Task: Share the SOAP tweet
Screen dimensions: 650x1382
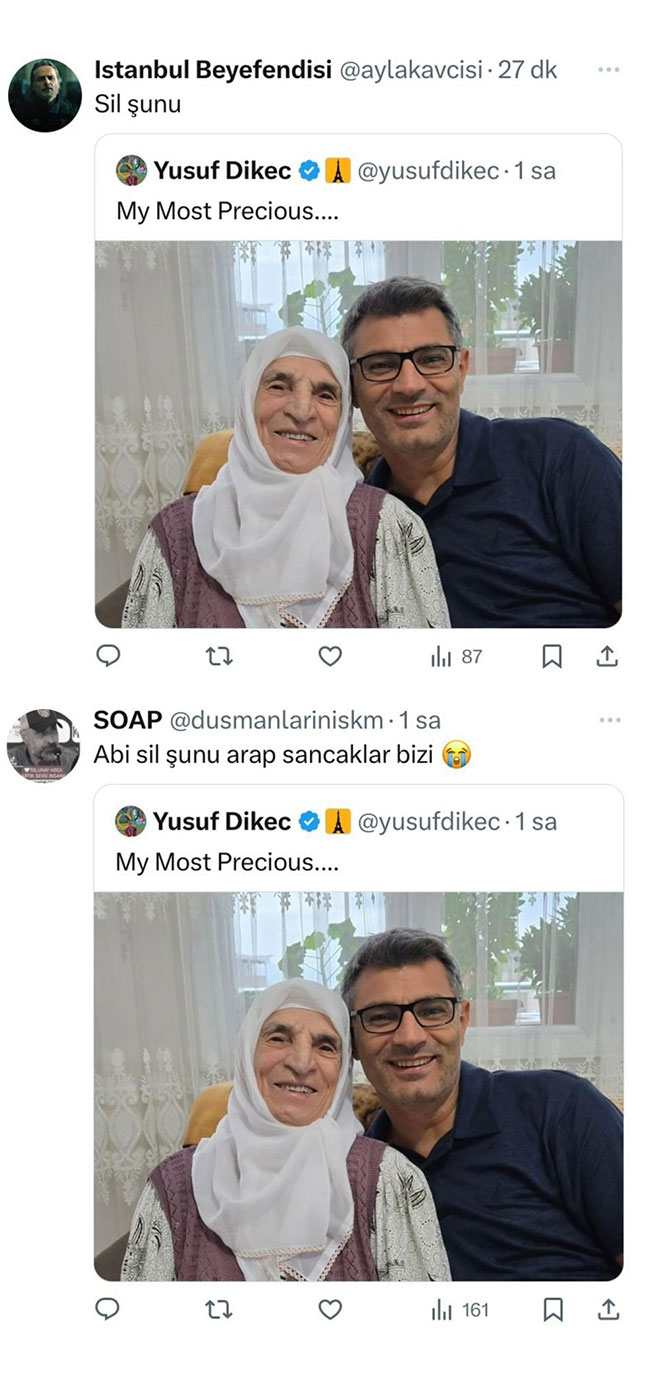Action: (x=608, y=1309)
